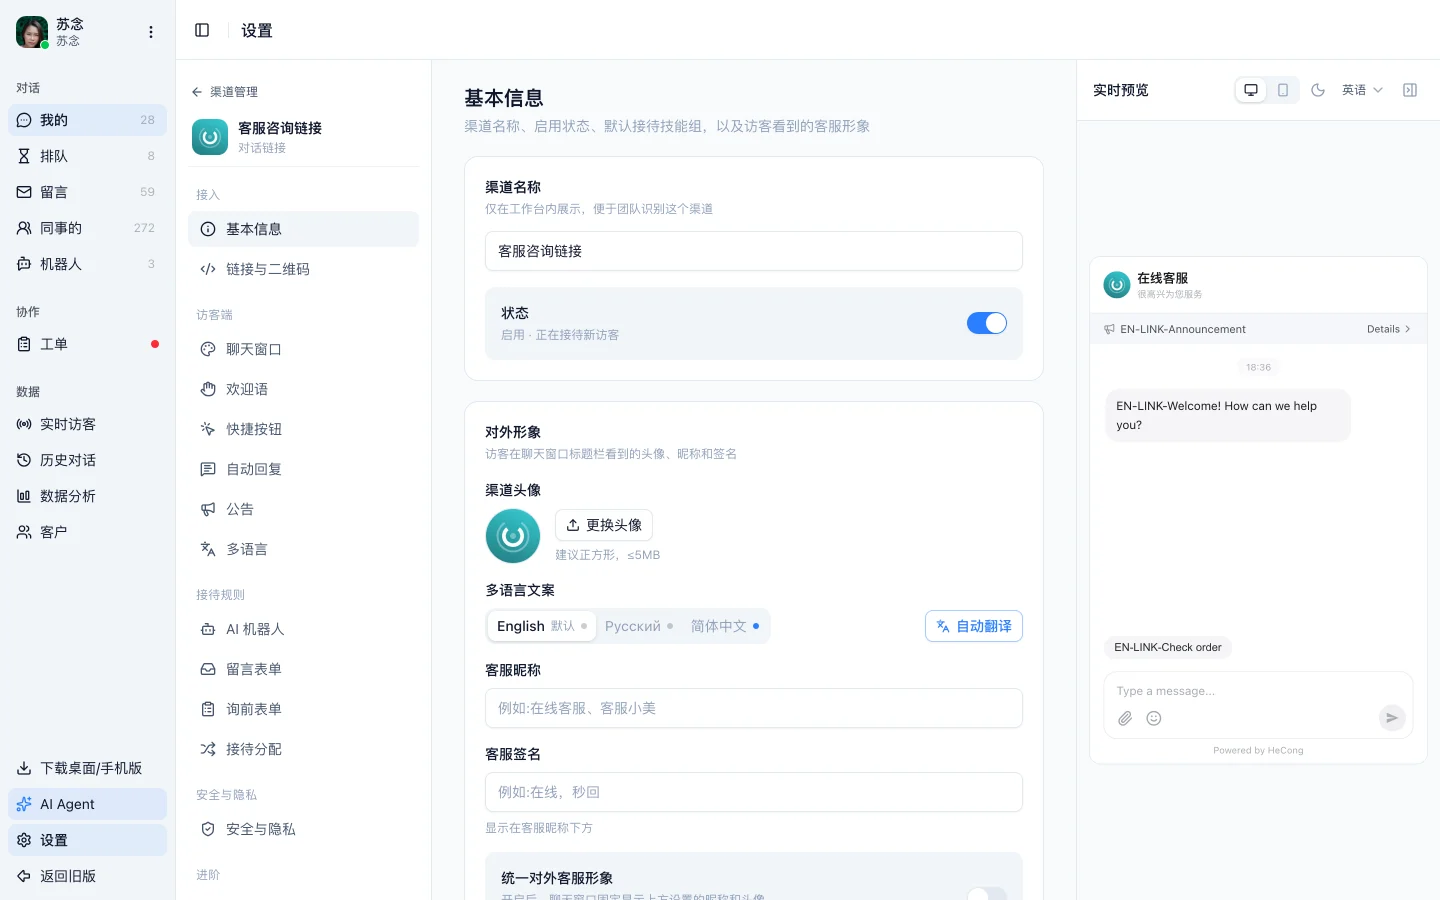This screenshot has height=900, width=1440.
Task: Enable the 统一对外客服形象 switch
Action: tap(987, 894)
